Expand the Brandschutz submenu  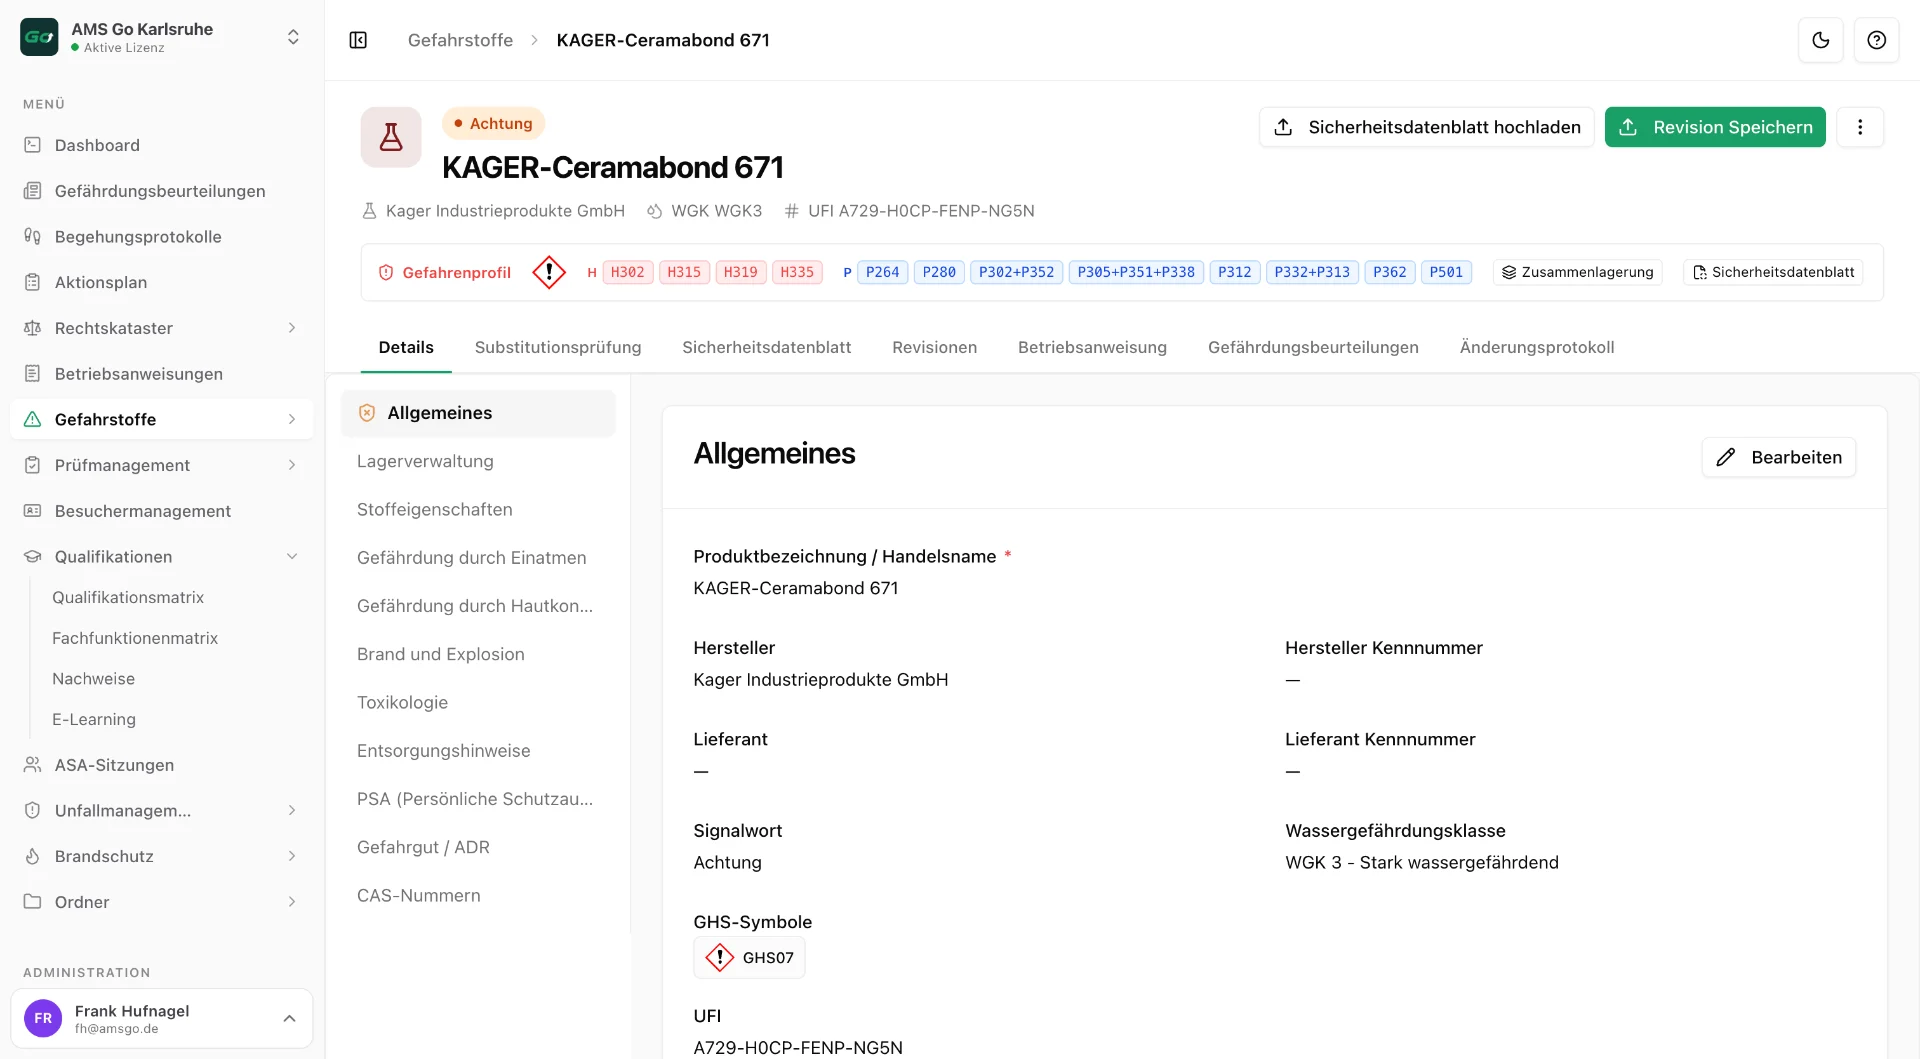click(x=292, y=856)
